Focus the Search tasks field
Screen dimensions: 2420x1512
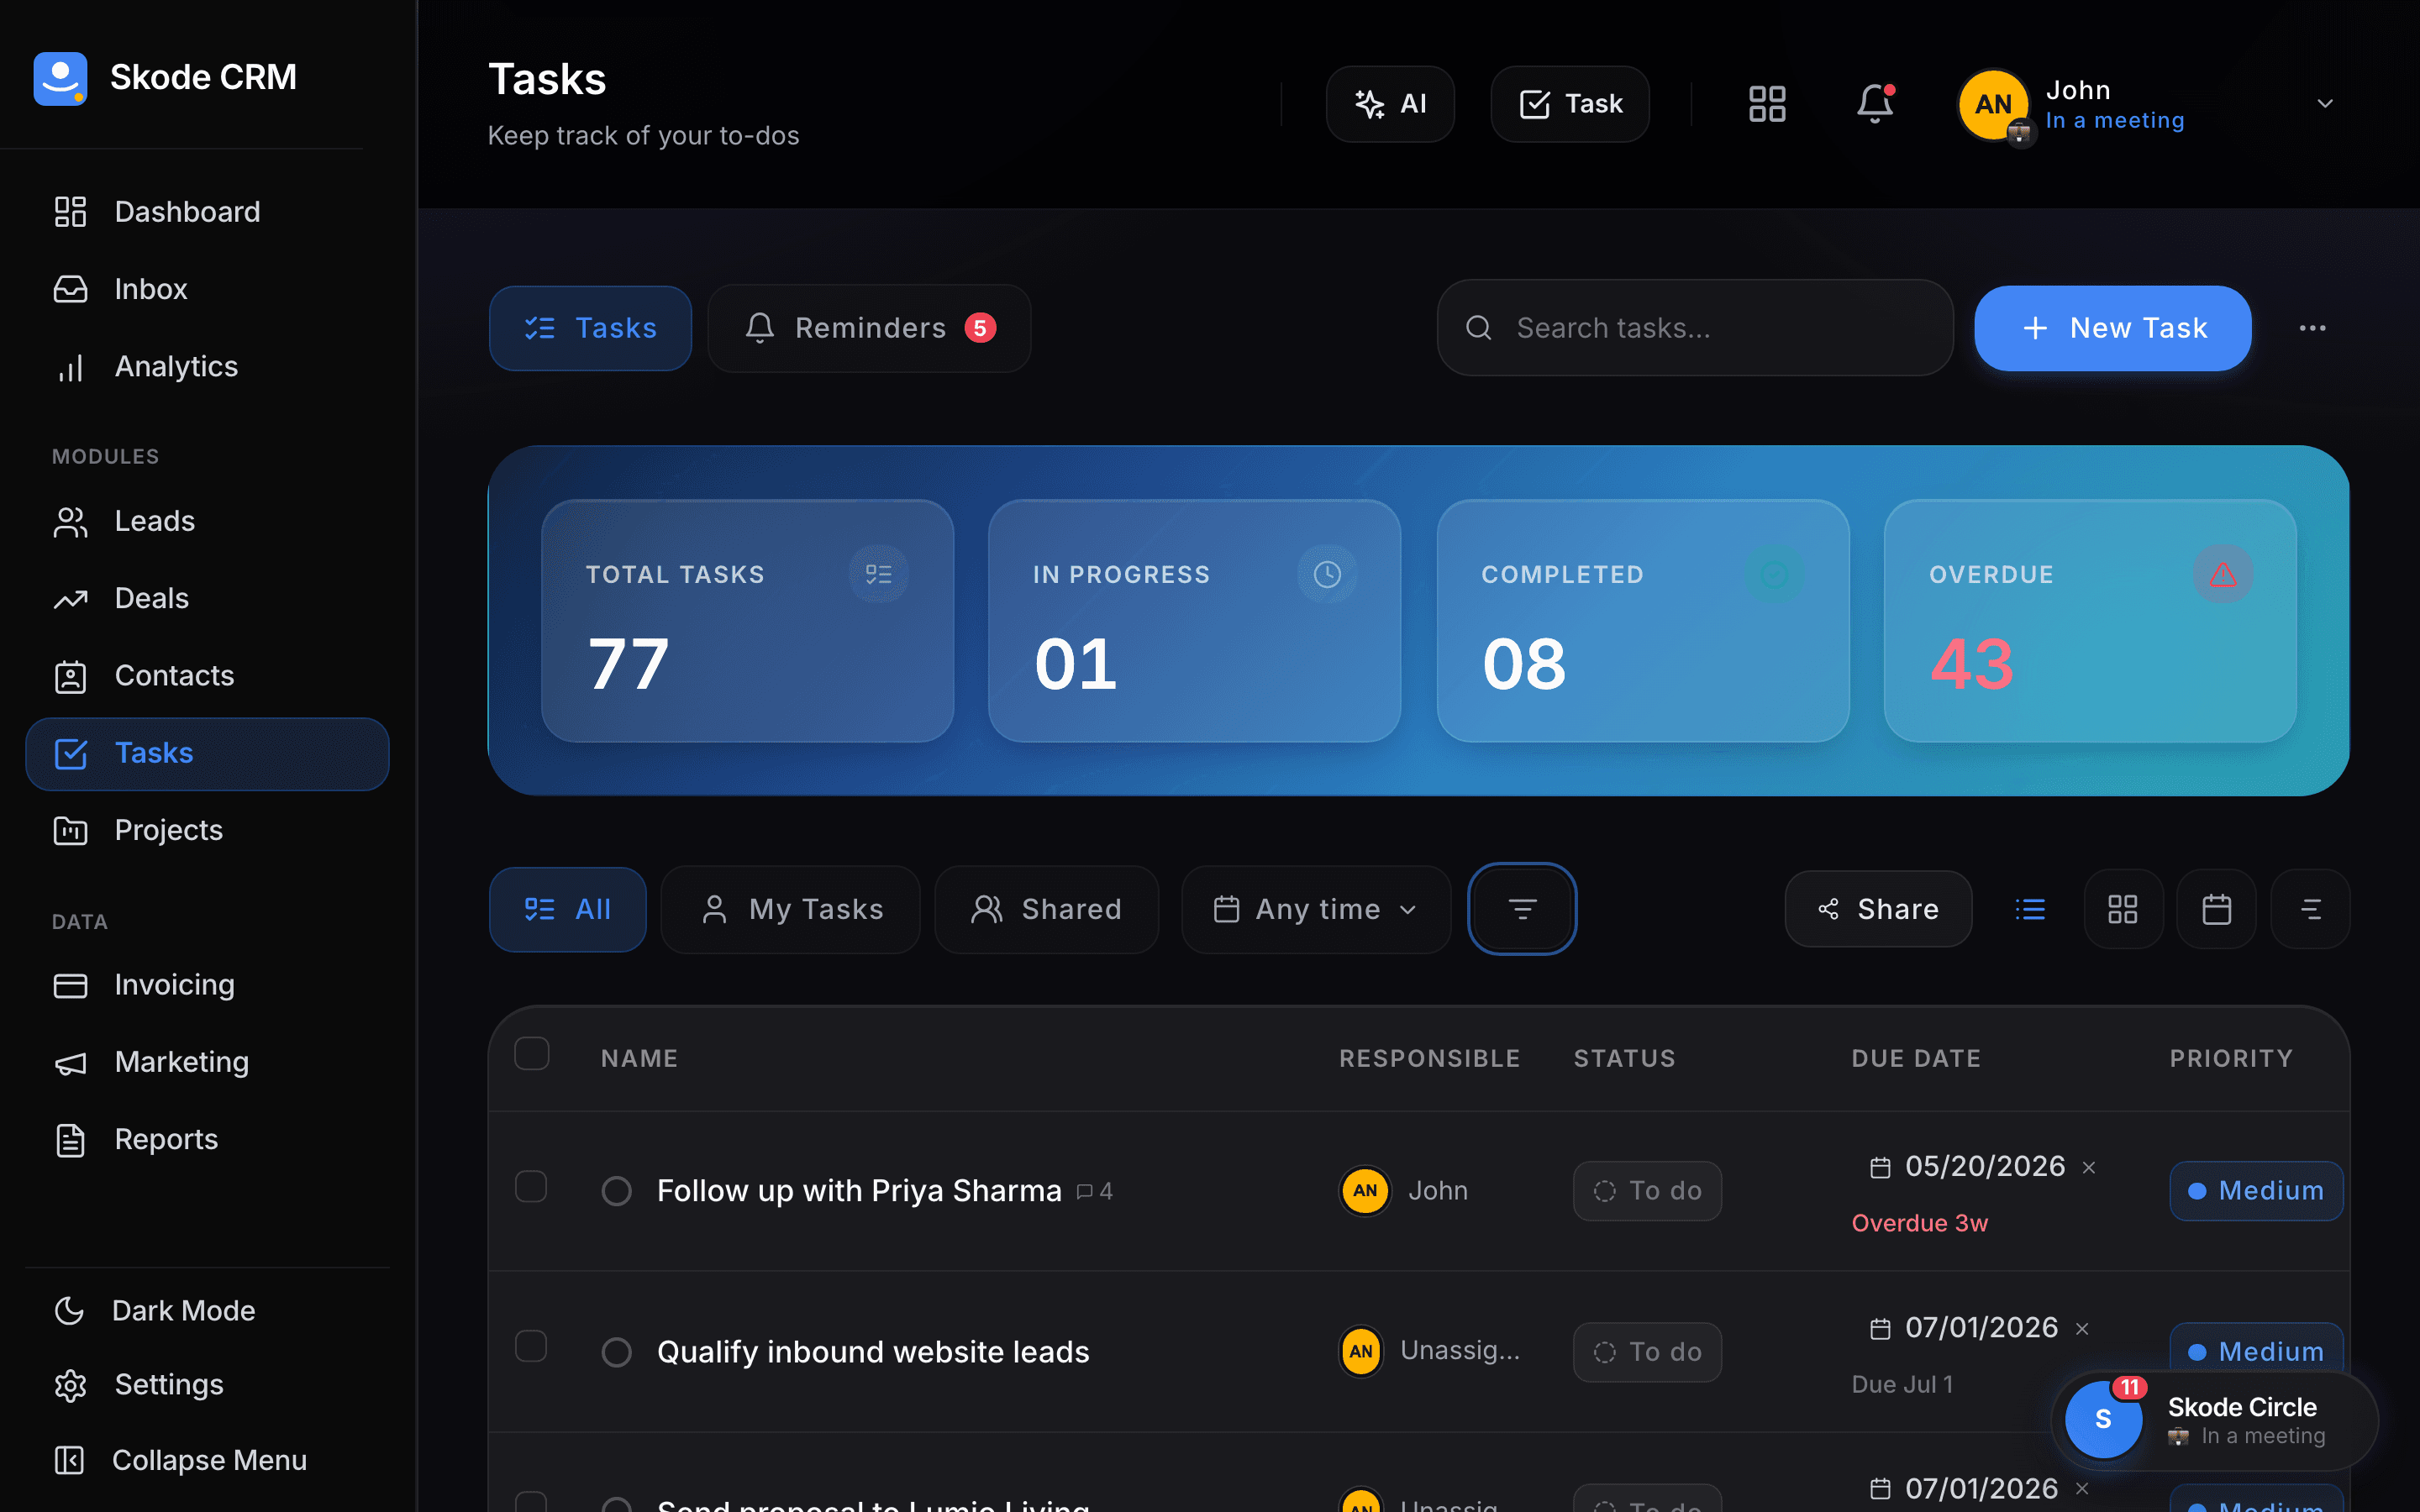tap(1695, 328)
